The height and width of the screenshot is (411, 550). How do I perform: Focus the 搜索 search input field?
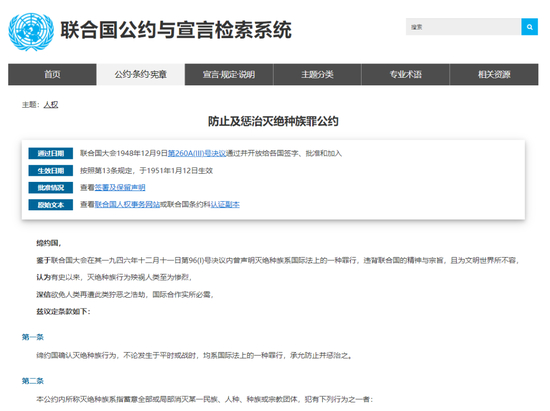coord(463,27)
